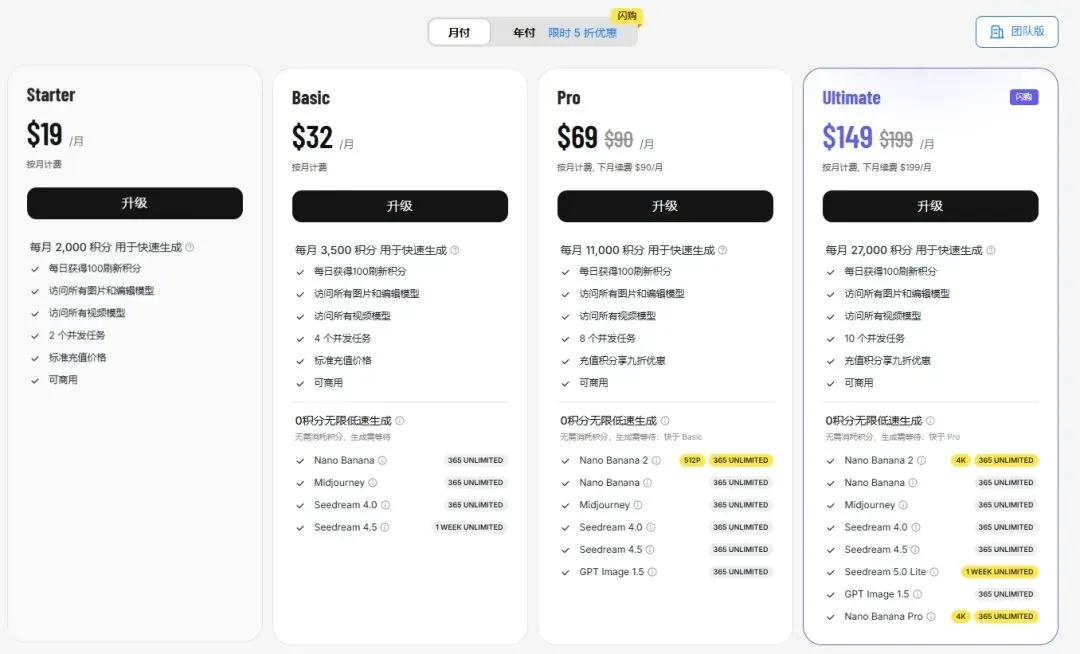Image resolution: width=1080 pixels, height=654 pixels.
Task: Open Seedream 4.5 info icon in Ultimate
Action: pos(915,549)
